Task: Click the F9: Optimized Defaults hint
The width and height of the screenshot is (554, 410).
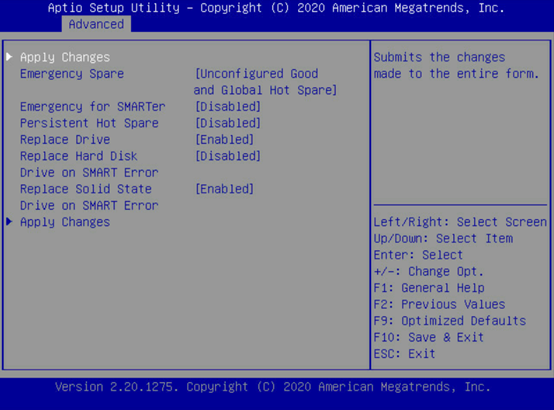Action: pos(450,321)
